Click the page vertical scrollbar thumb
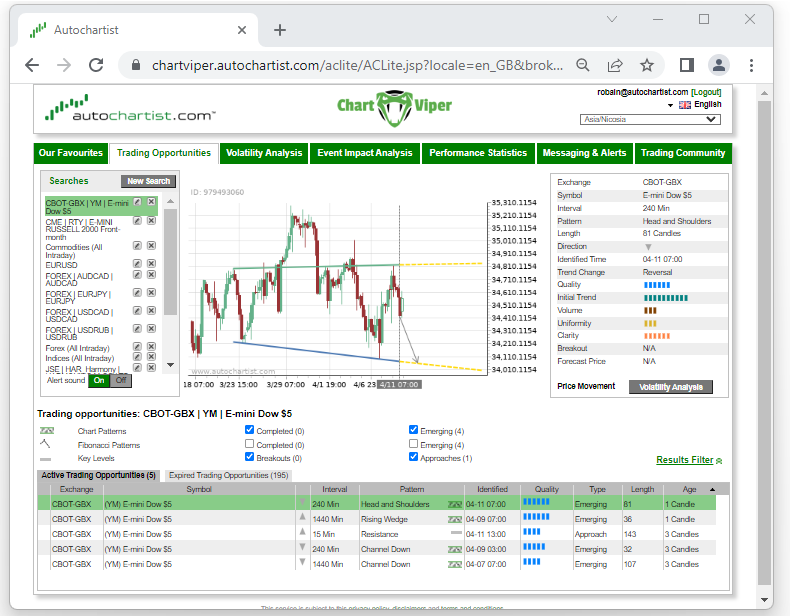Image resolution: width=798 pixels, height=616 pixels. tap(764, 343)
